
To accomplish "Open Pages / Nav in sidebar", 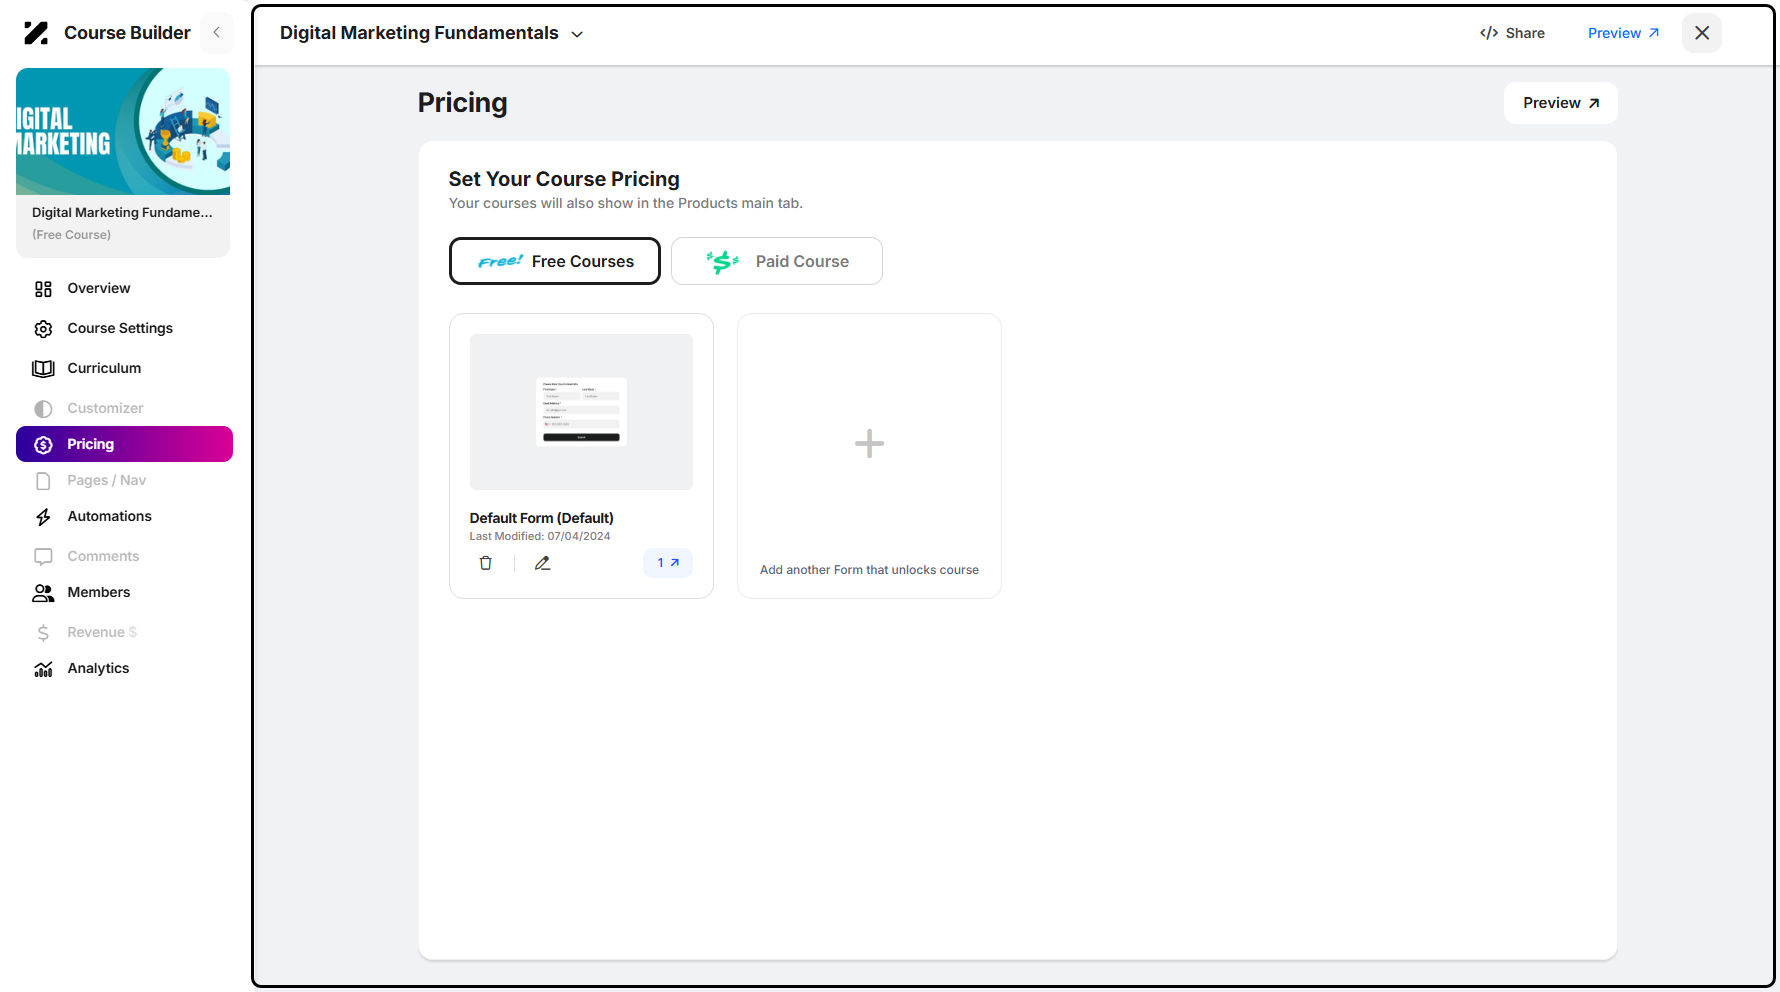I will coord(124,480).
